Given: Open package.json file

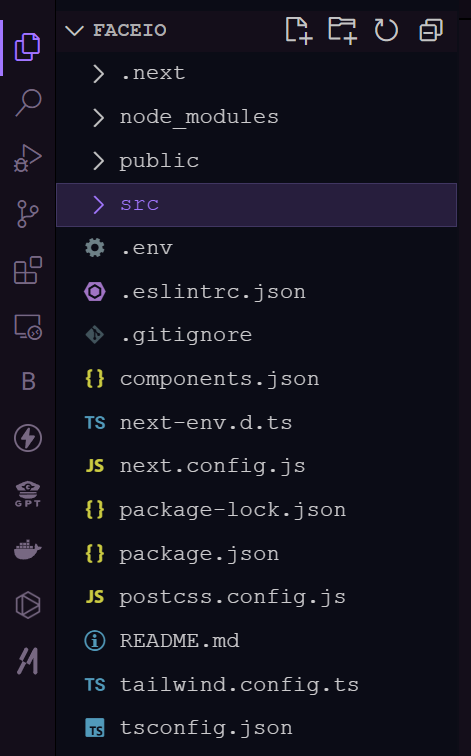Looking at the screenshot, I should coord(256,554).
